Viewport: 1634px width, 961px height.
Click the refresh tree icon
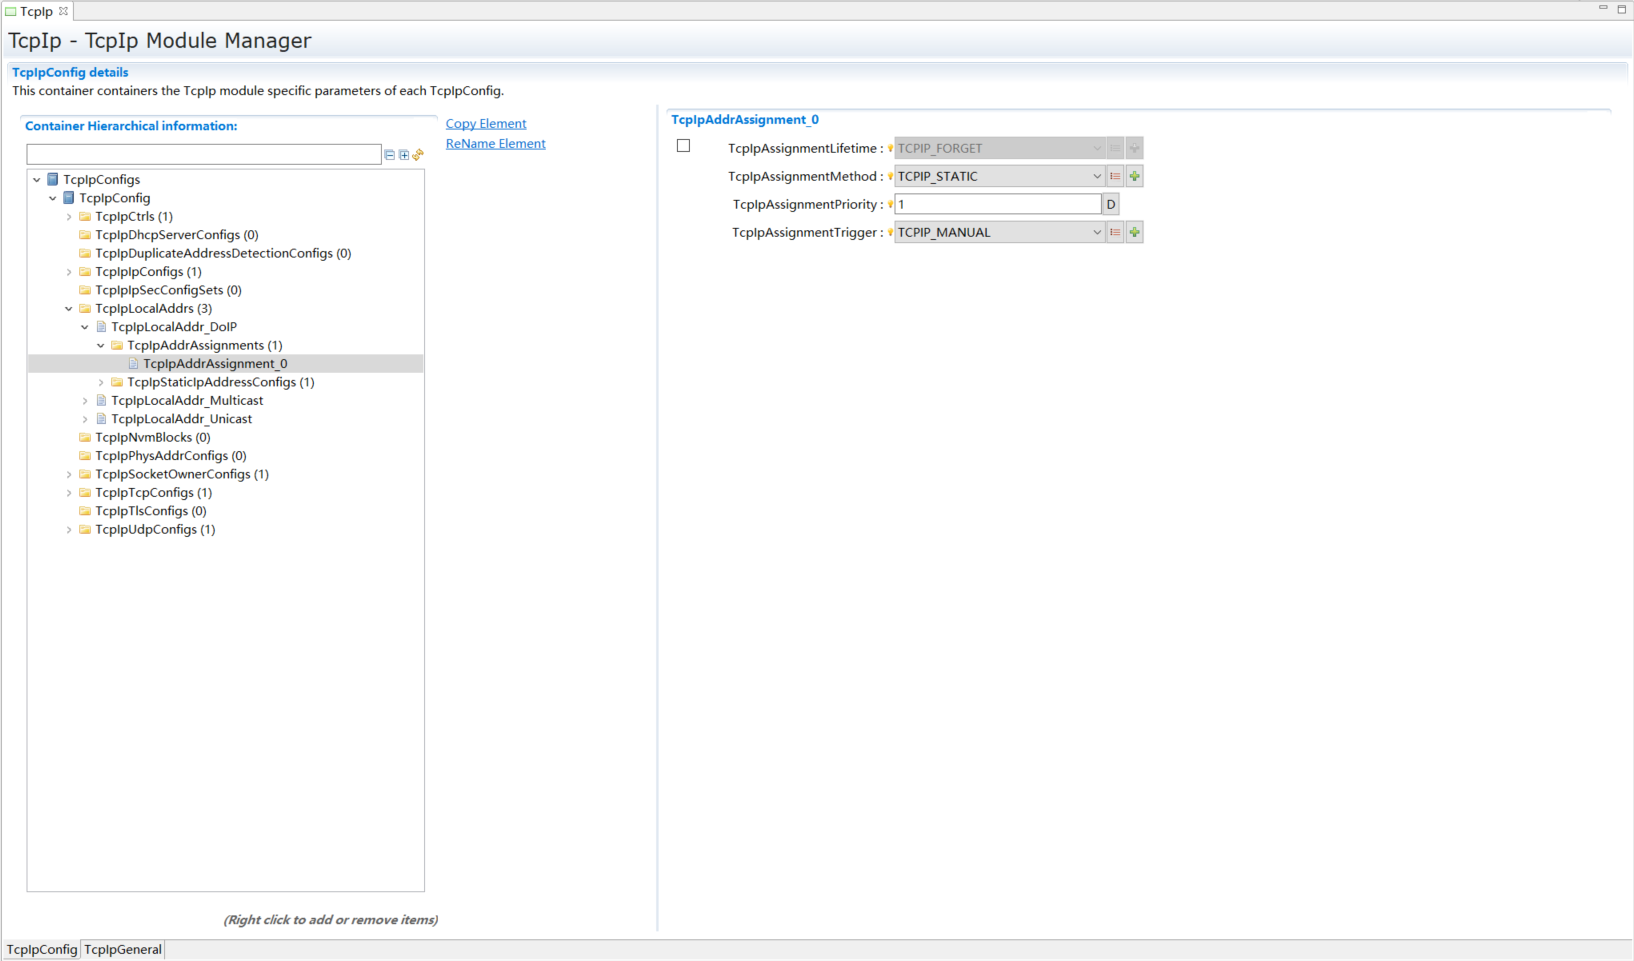tap(418, 155)
